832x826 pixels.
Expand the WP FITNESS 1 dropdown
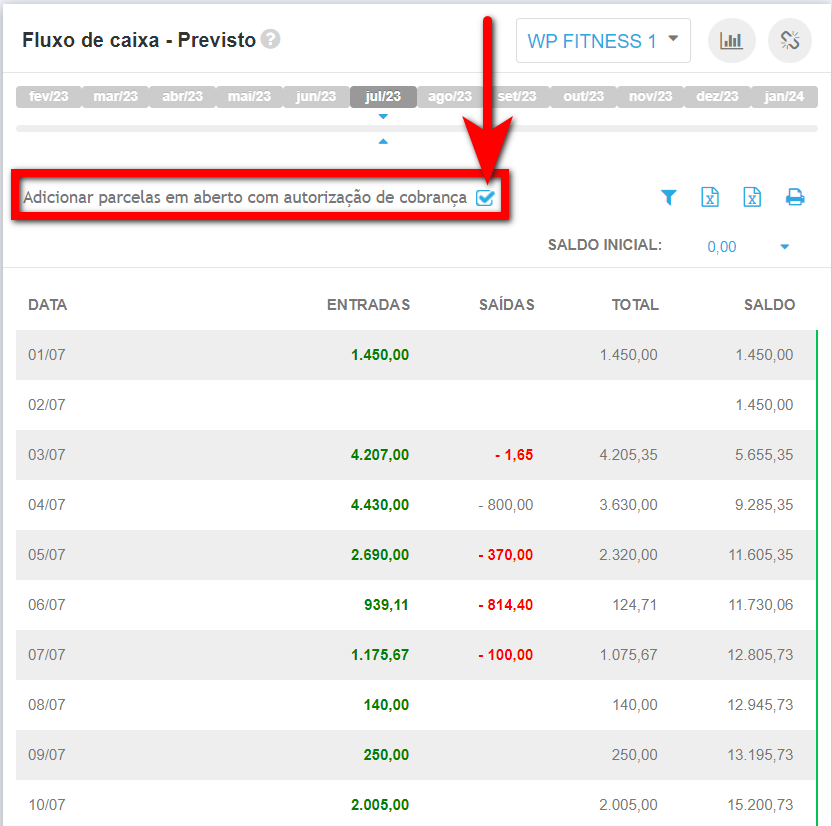pos(603,41)
